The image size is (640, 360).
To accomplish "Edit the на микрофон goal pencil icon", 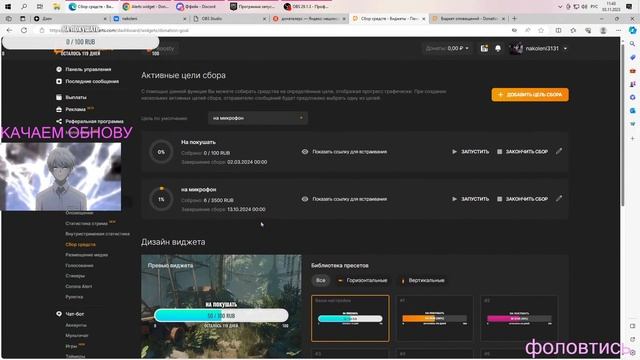I will coord(559,199).
